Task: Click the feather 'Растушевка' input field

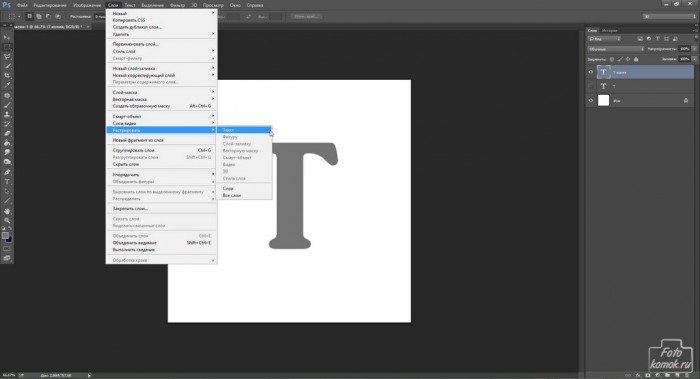Action: [100, 17]
